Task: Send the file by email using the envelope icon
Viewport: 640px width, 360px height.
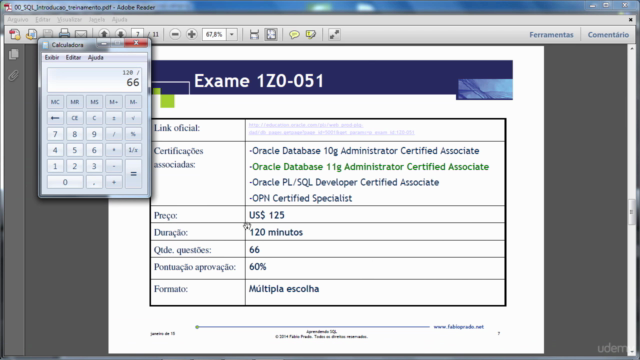Action: click(x=81, y=35)
